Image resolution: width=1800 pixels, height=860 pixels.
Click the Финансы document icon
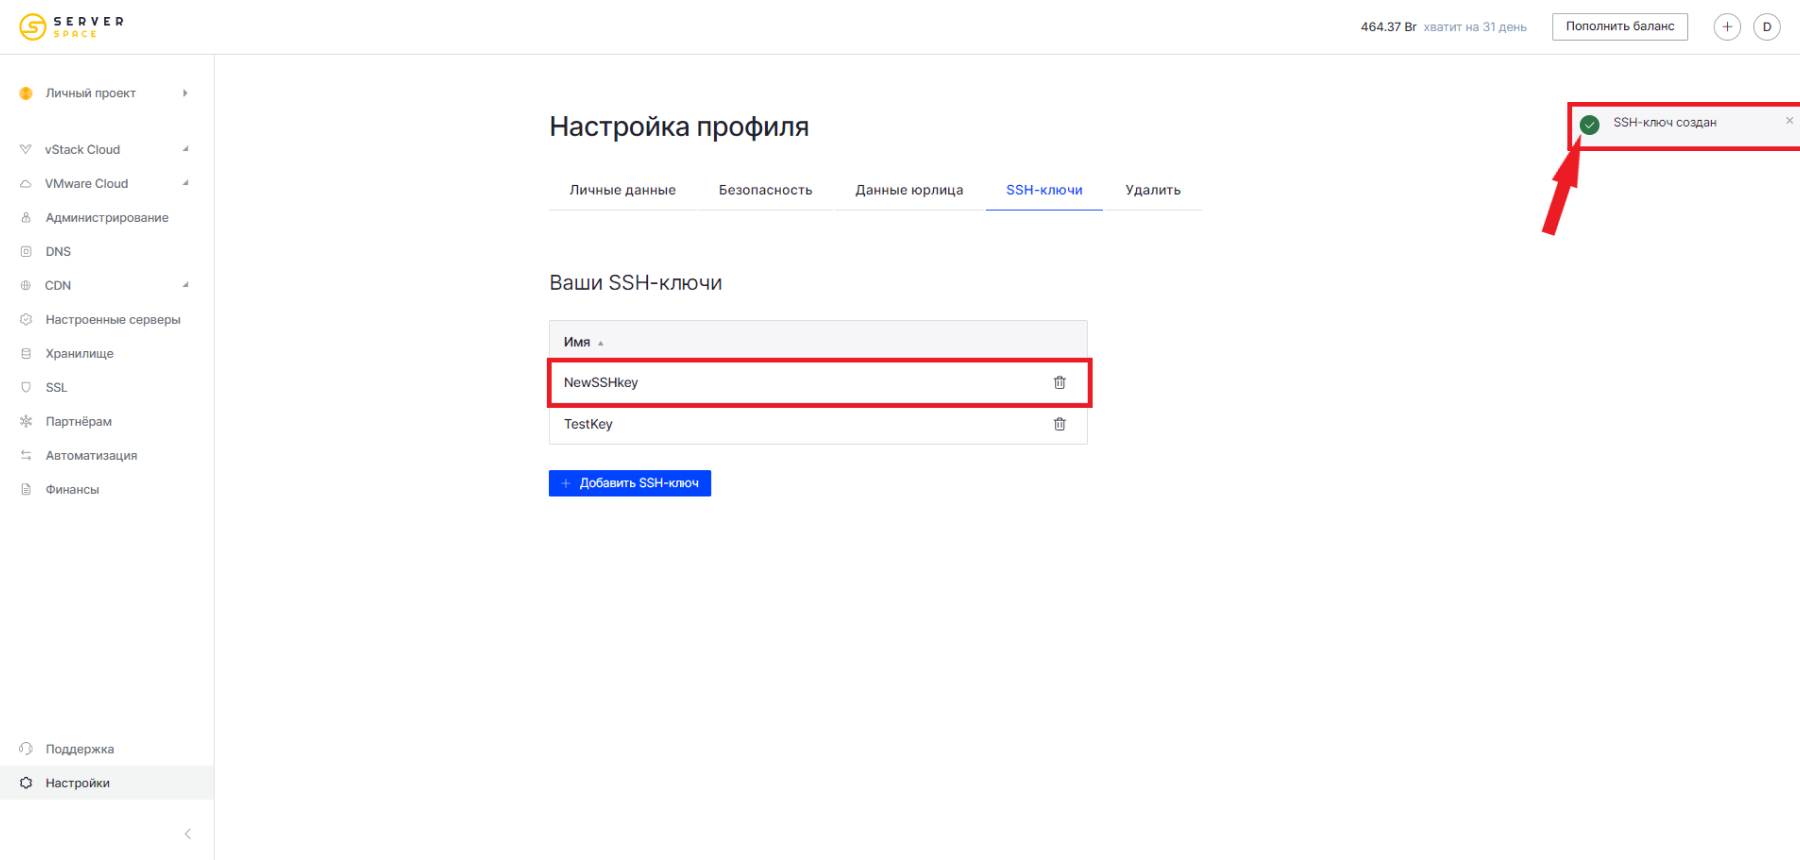(x=26, y=489)
